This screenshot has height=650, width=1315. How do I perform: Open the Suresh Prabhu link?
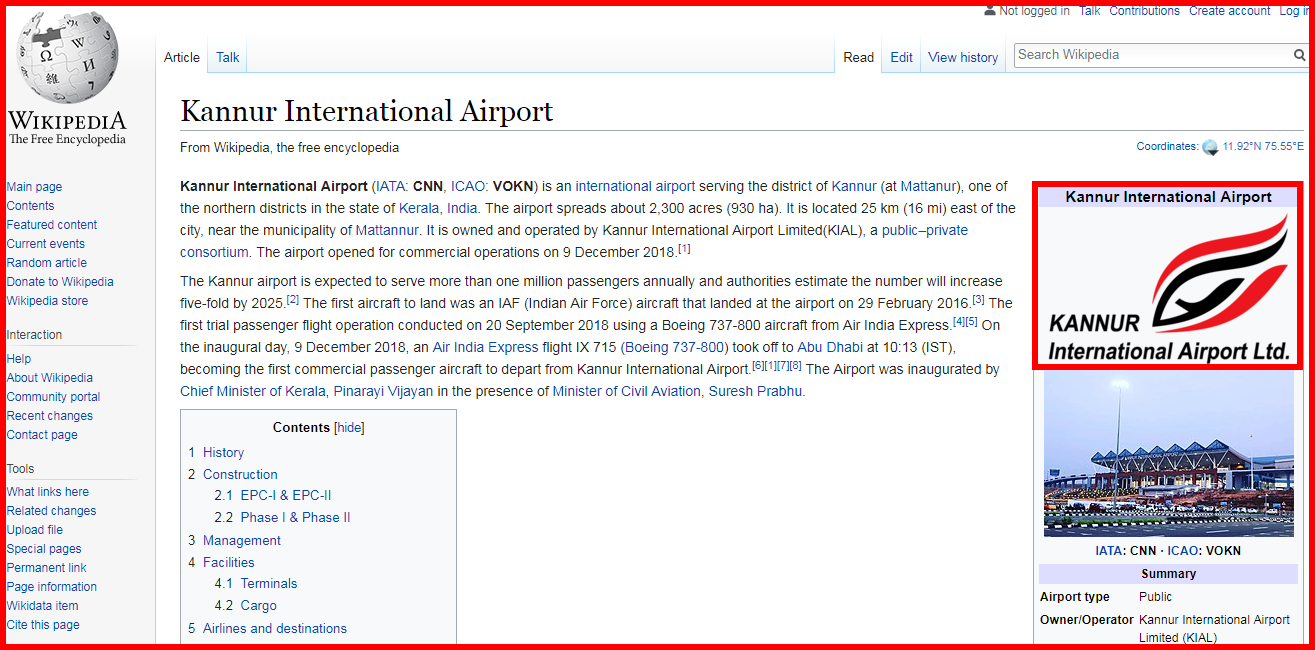(x=755, y=392)
